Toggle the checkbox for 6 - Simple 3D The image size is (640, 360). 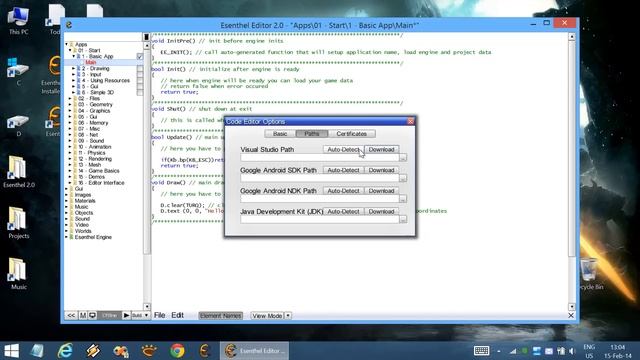[140, 93]
